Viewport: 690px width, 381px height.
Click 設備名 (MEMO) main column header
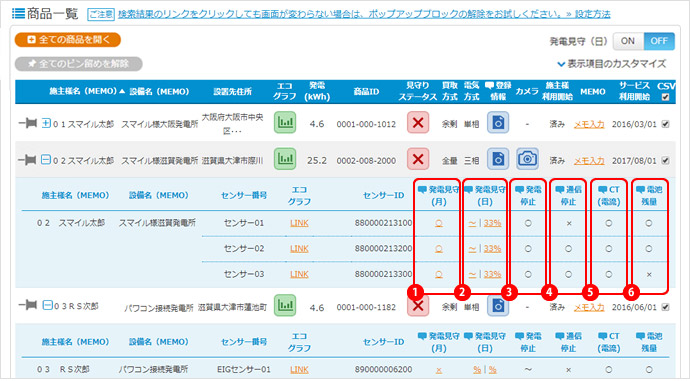pyautogui.click(x=159, y=91)
